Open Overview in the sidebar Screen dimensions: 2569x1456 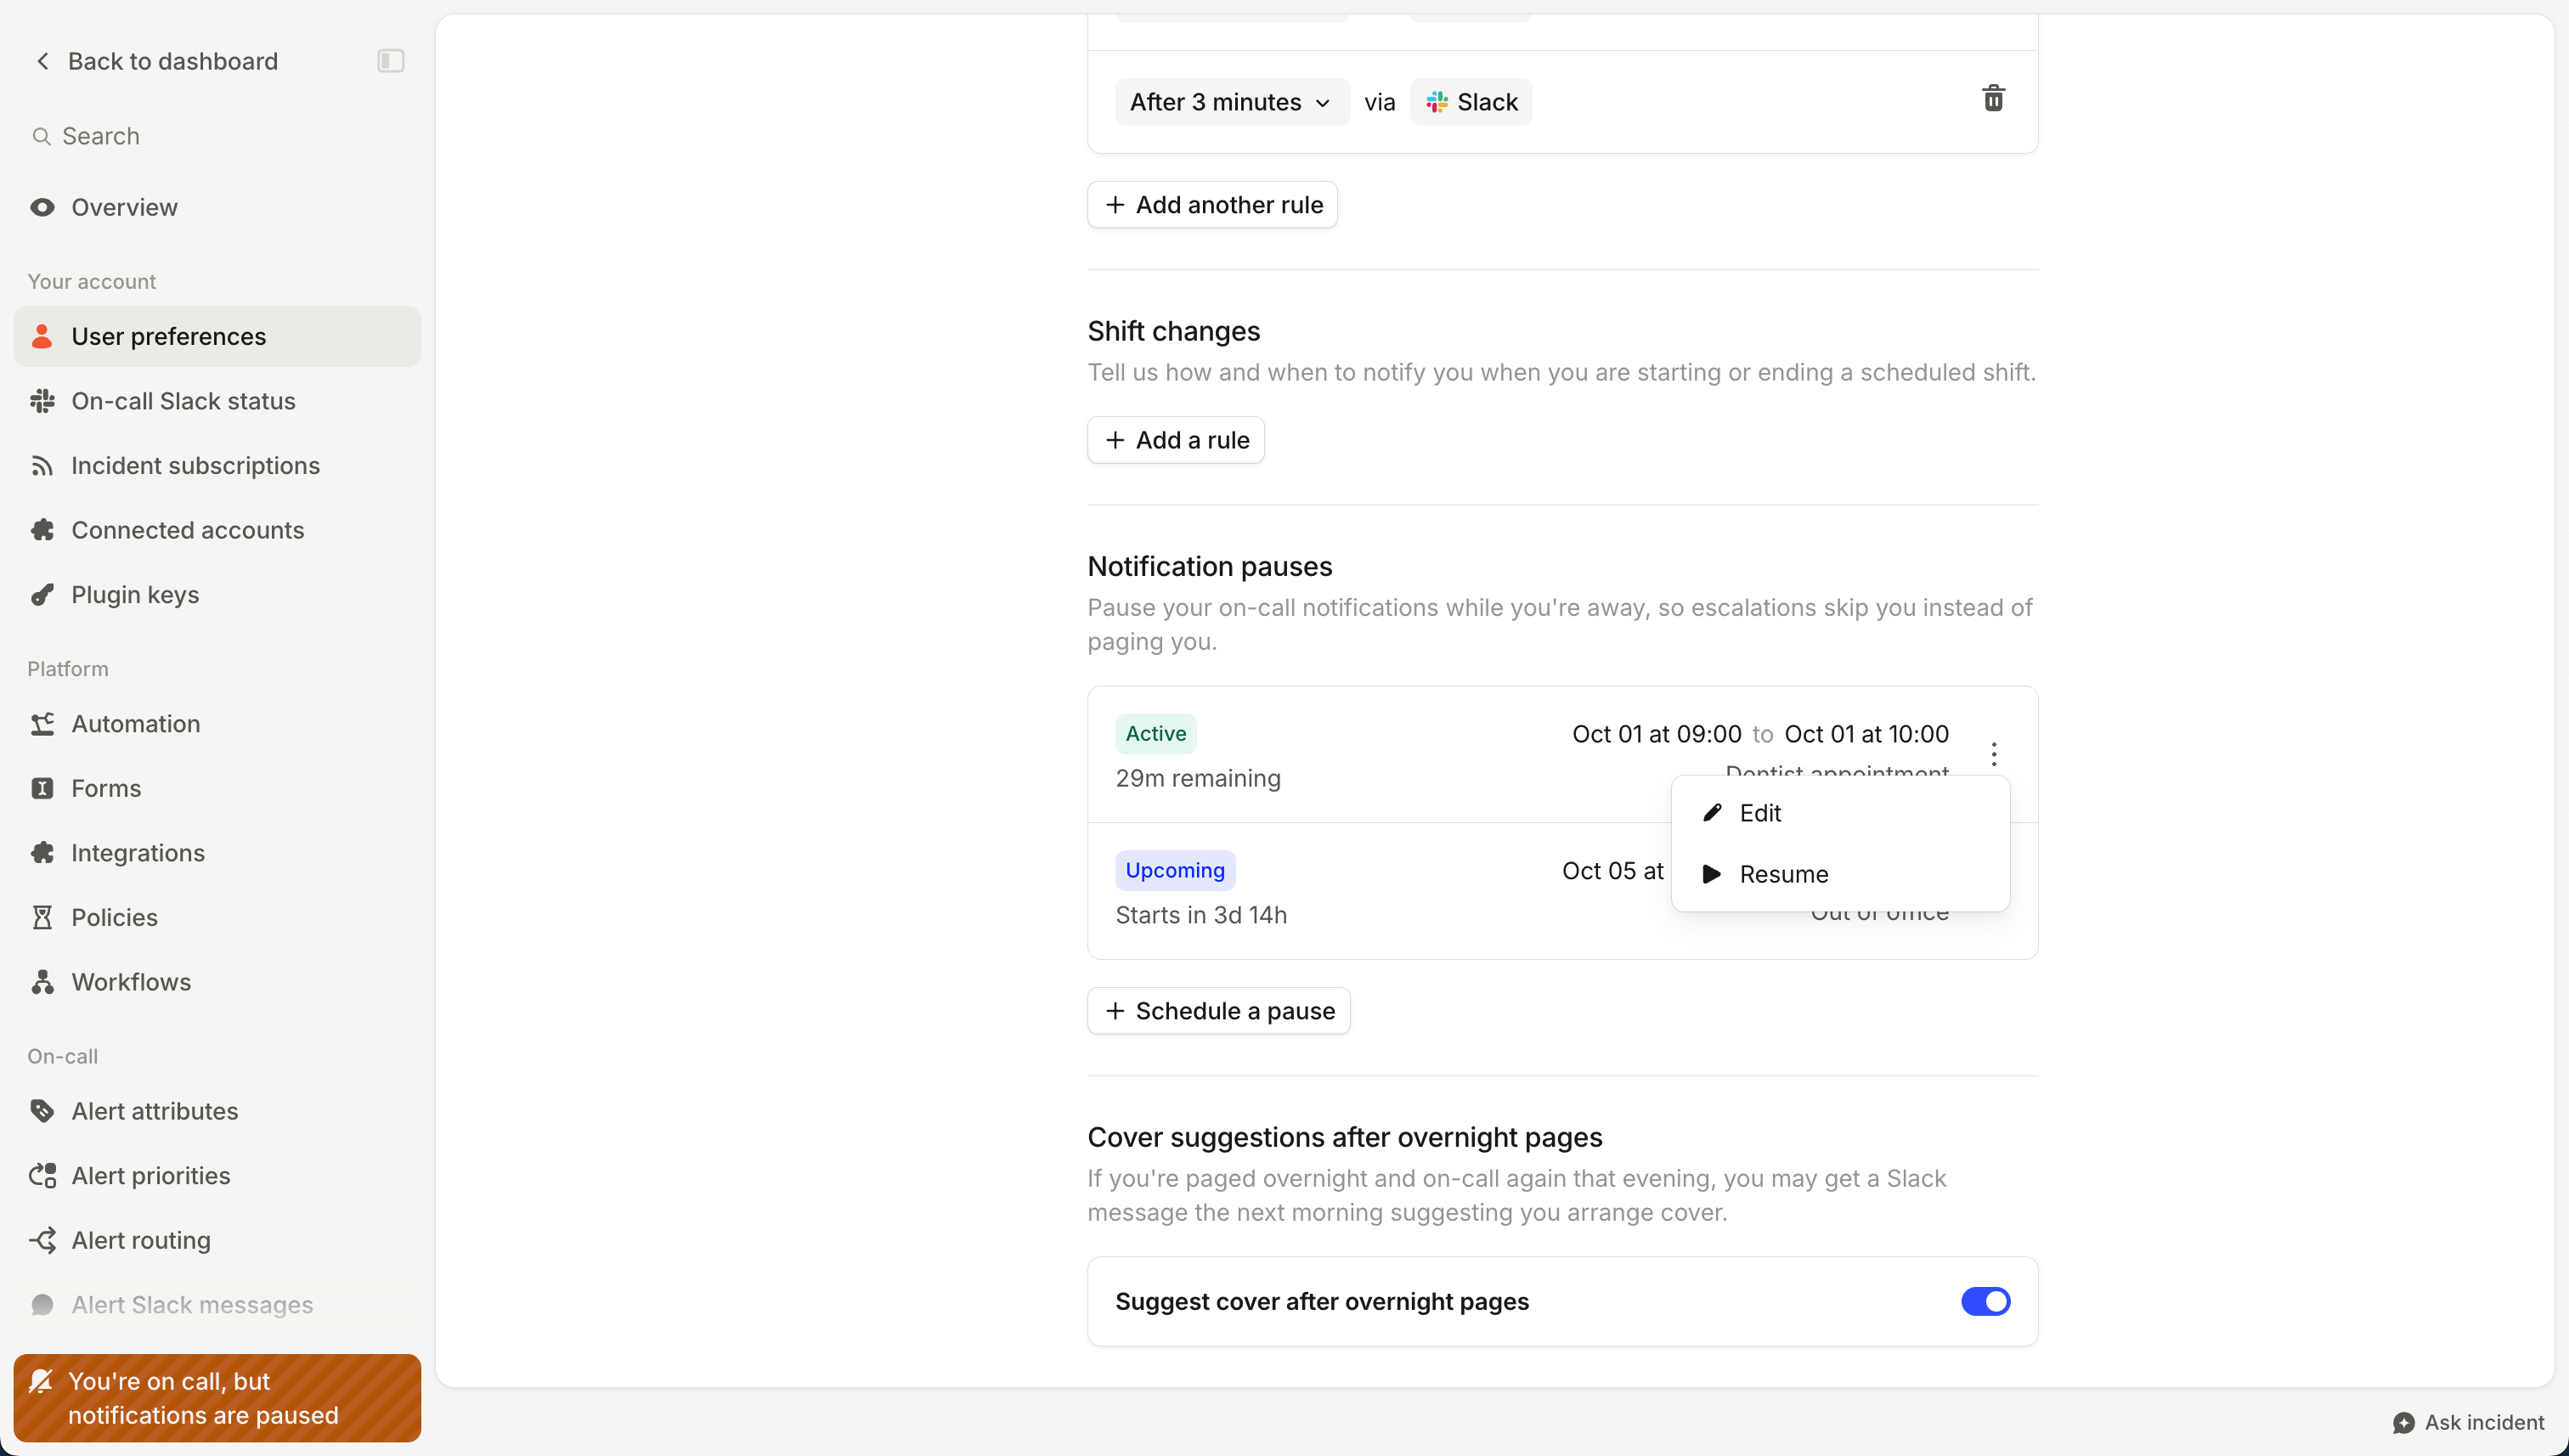tap(217, 207)
